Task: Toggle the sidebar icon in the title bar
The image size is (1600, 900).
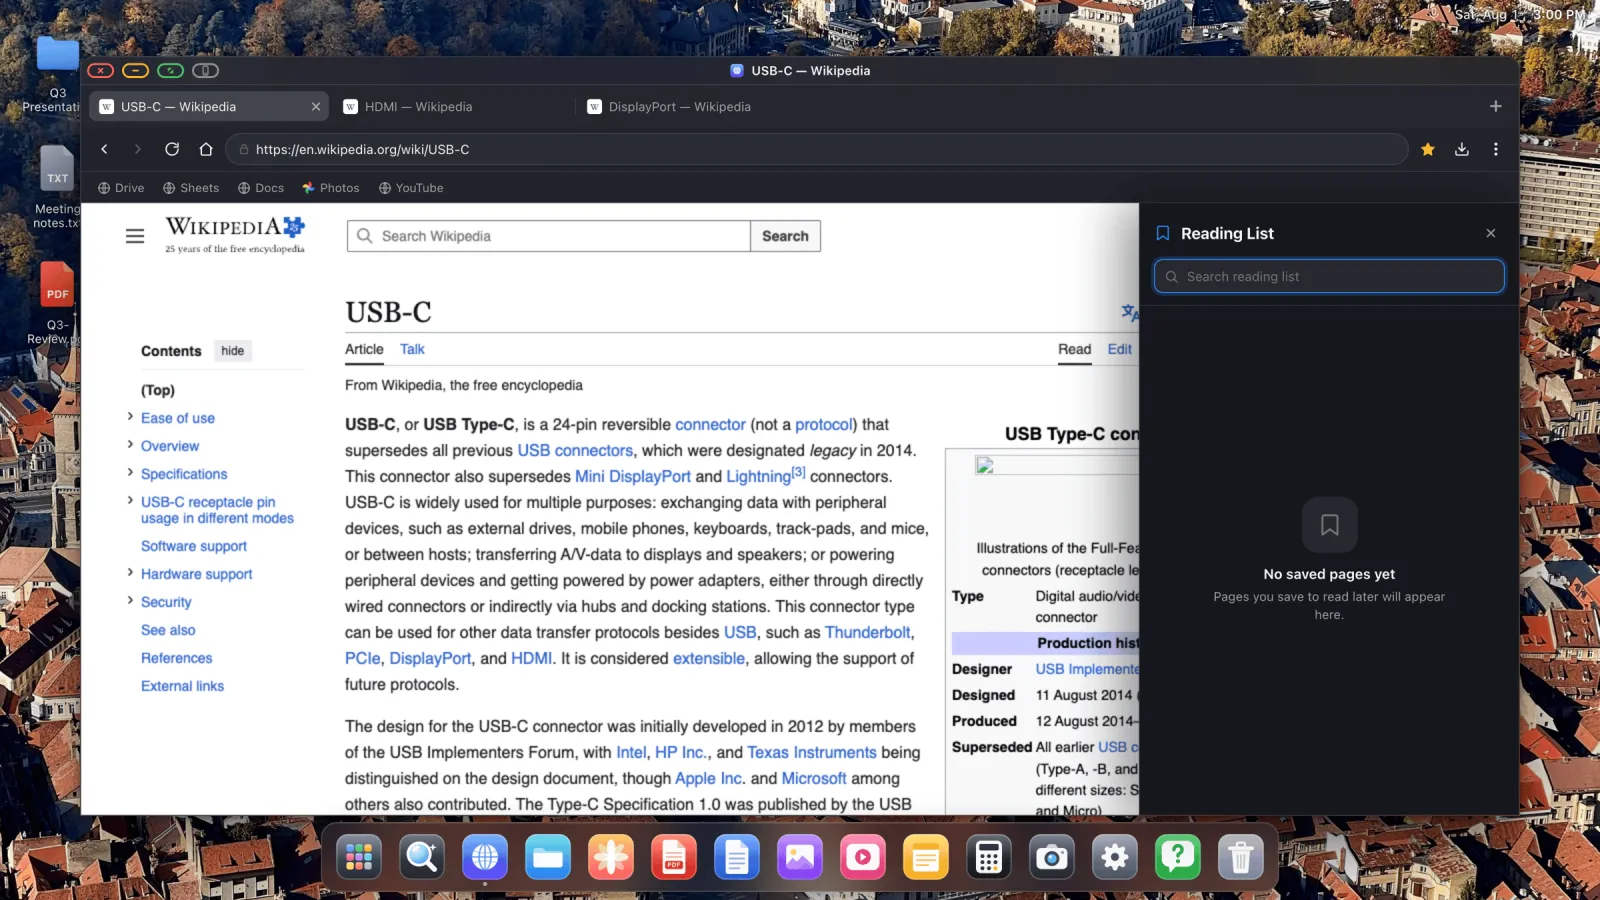Action: tap(206, 70)
